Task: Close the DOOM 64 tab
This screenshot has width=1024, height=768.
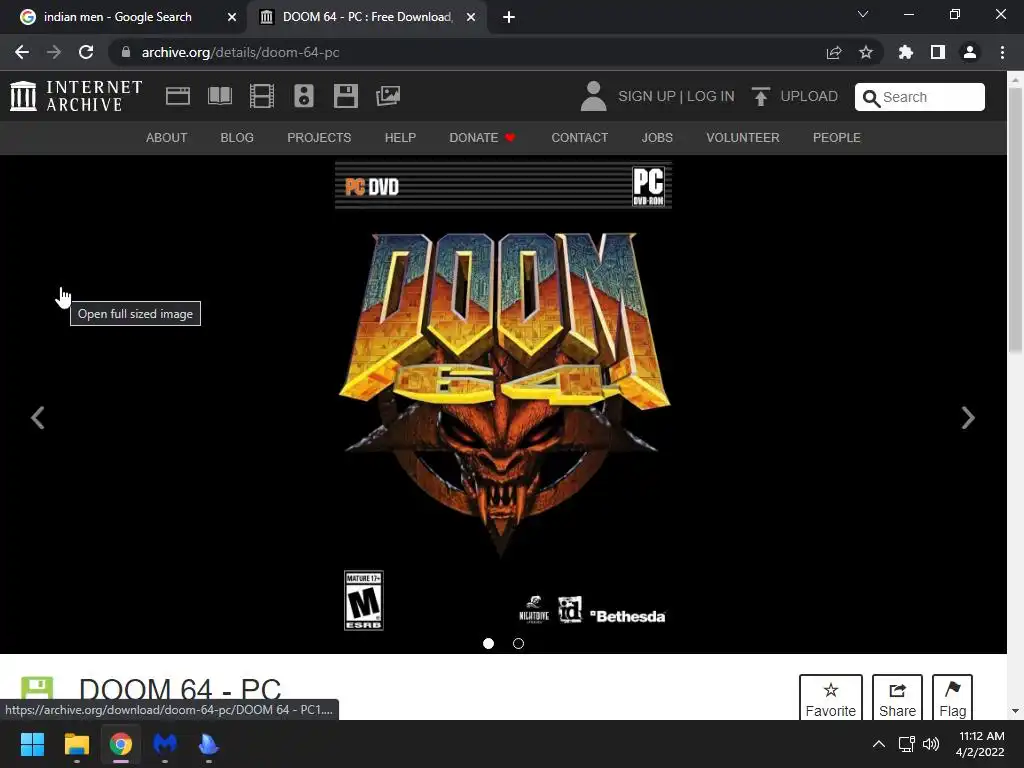Action: click(471, 17)
